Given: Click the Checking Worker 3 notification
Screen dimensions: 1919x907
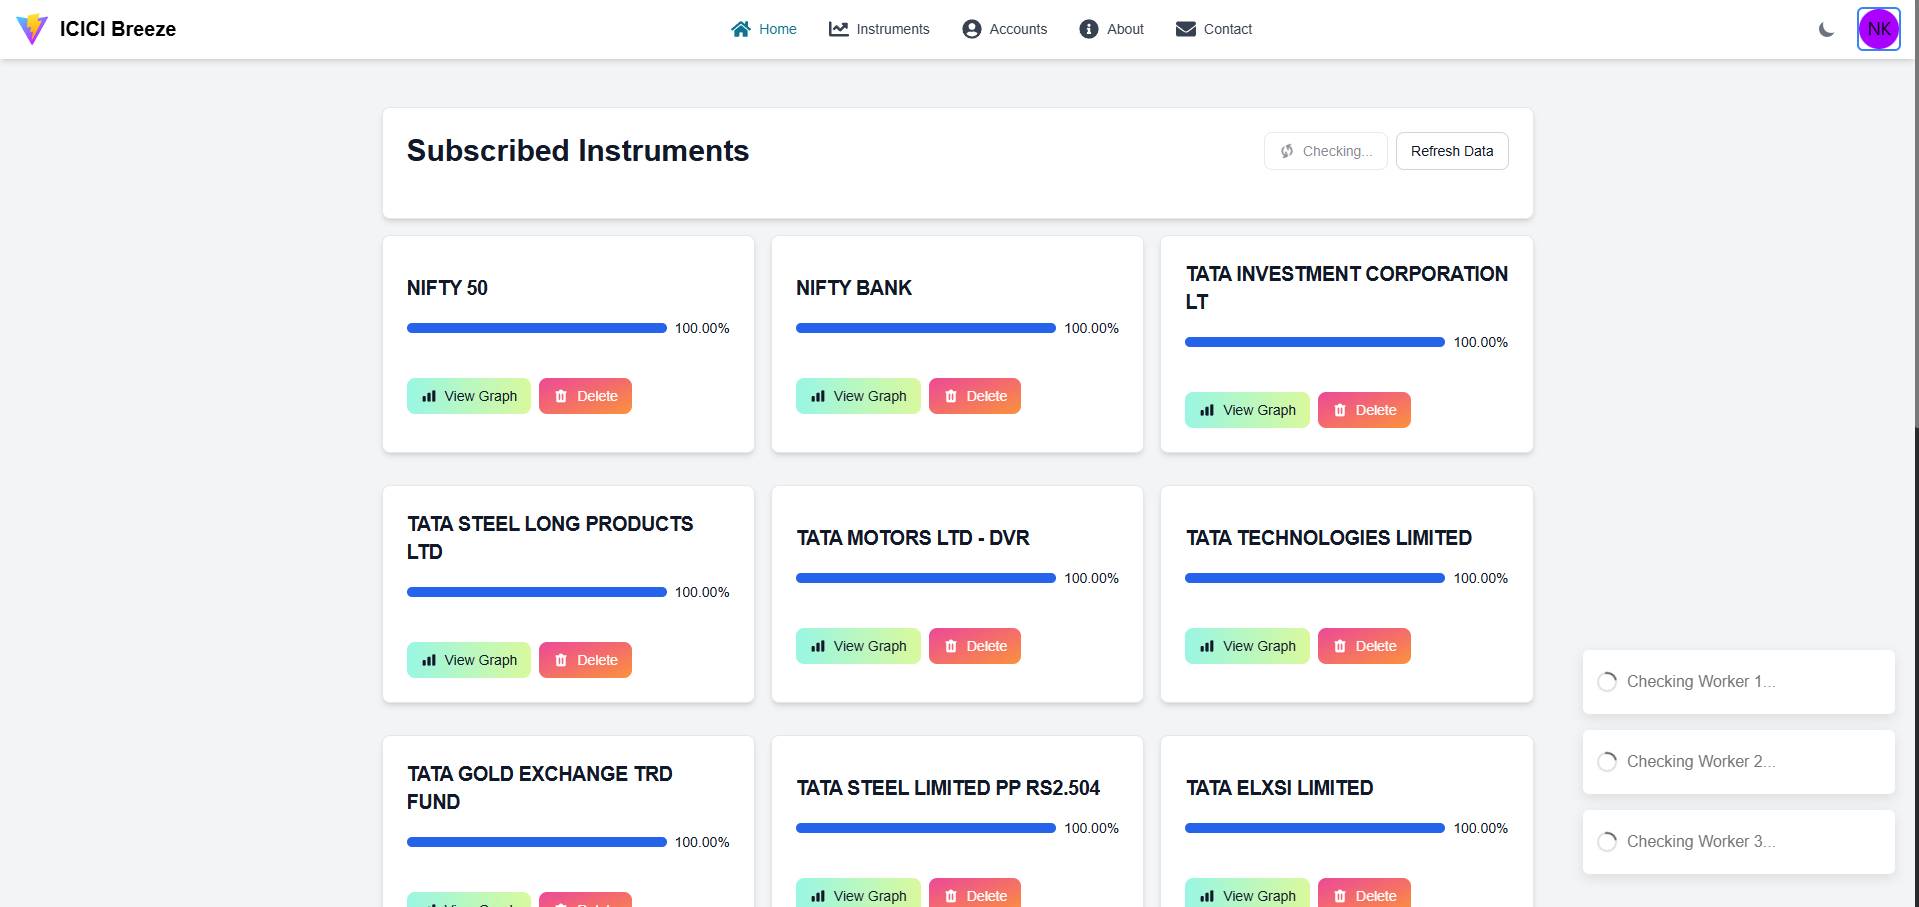Looking at the screenshot, I should [x=1738, y=842].
